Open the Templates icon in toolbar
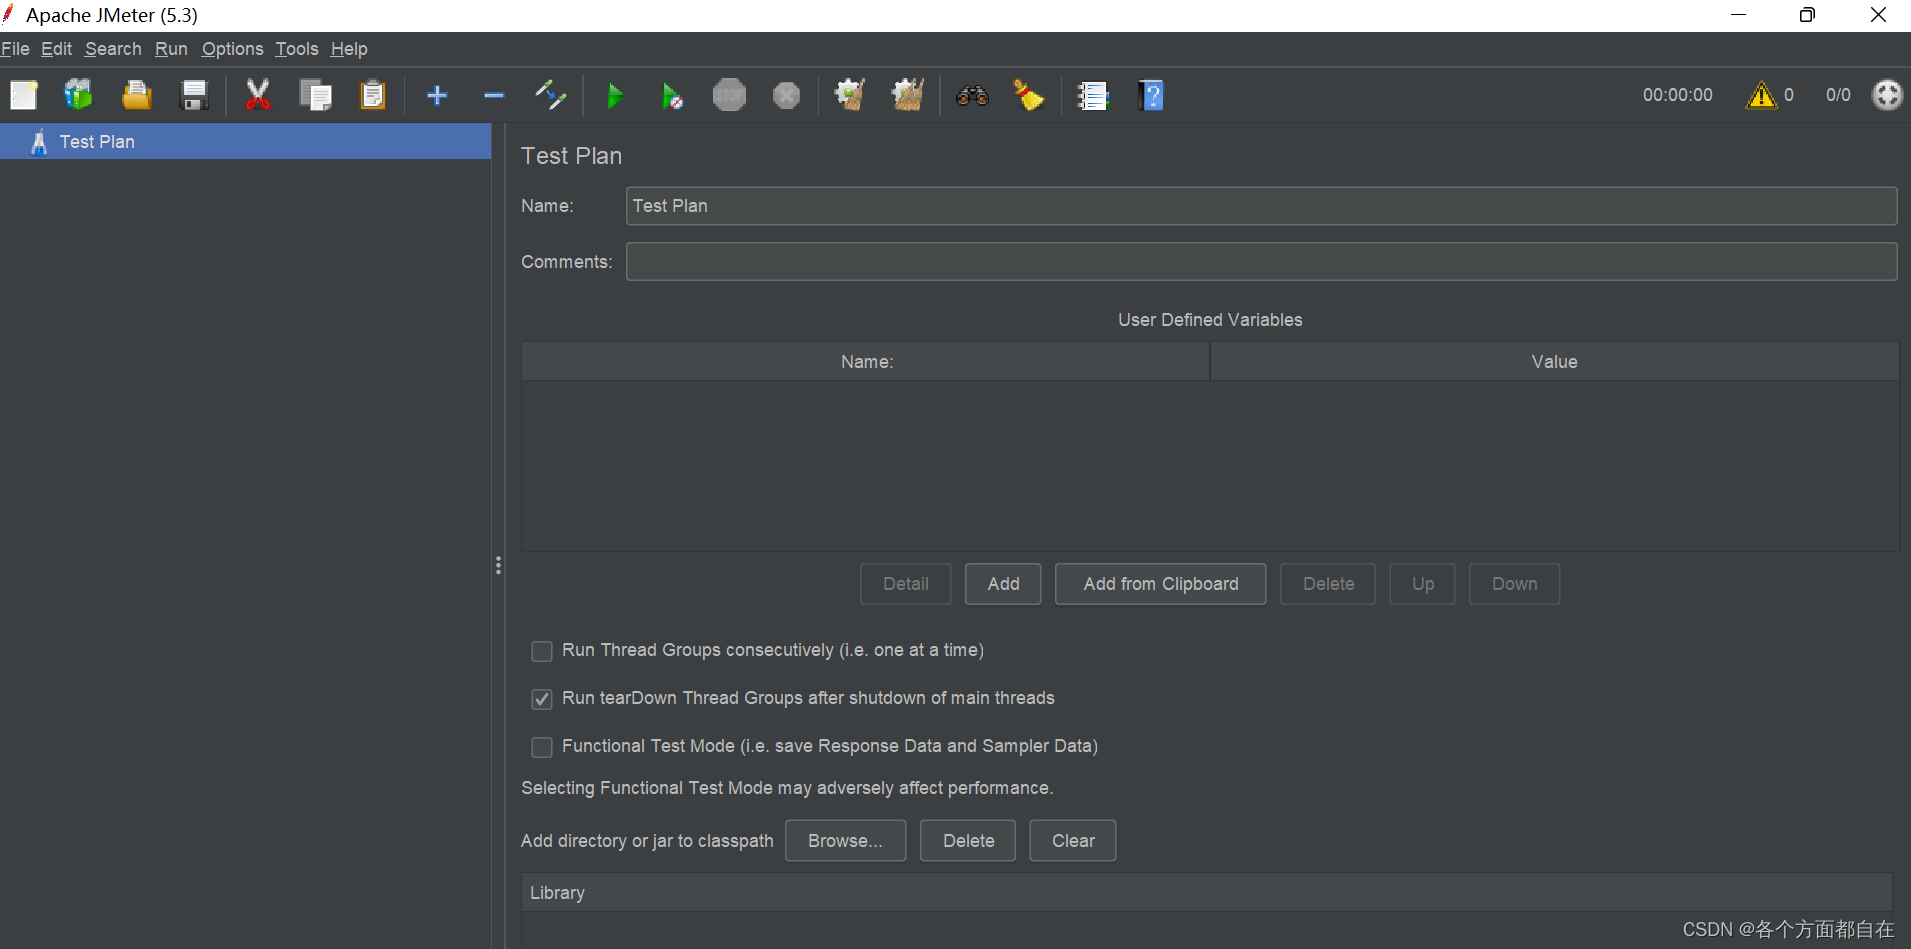Image resolution: width=1911 pixels, height=949 pixels. [x=78, y=95]
